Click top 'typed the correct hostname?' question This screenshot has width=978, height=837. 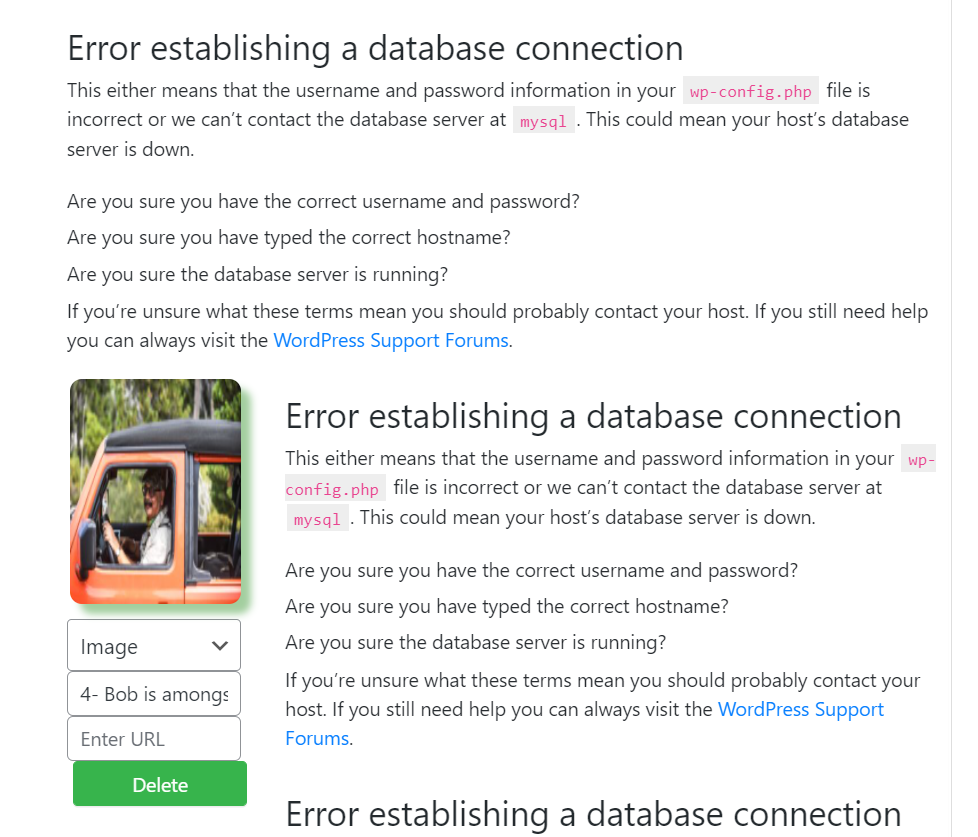(x=289, y=238)
